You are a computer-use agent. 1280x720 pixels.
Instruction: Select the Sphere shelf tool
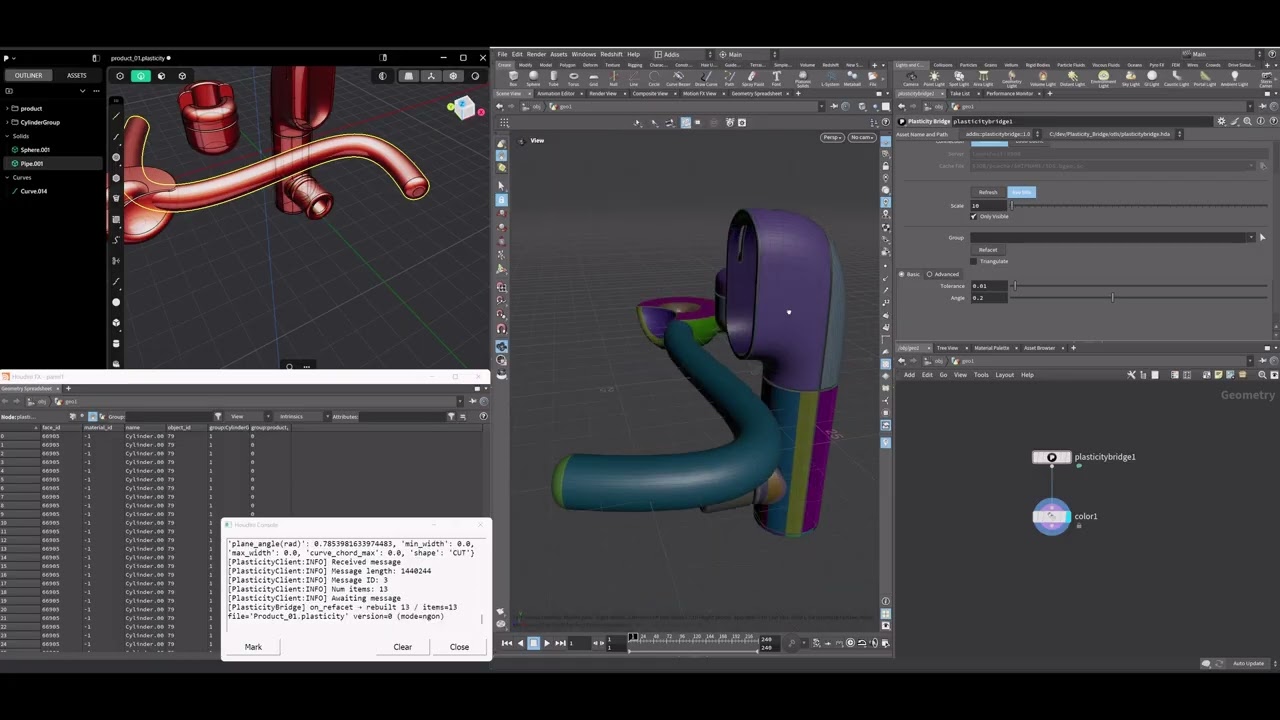point(533,77)
